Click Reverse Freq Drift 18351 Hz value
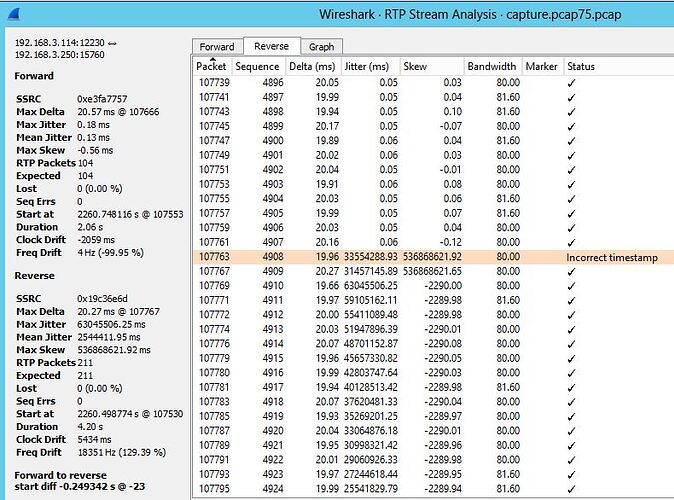Viewport: 674px width, 500px height. point(122,452)
